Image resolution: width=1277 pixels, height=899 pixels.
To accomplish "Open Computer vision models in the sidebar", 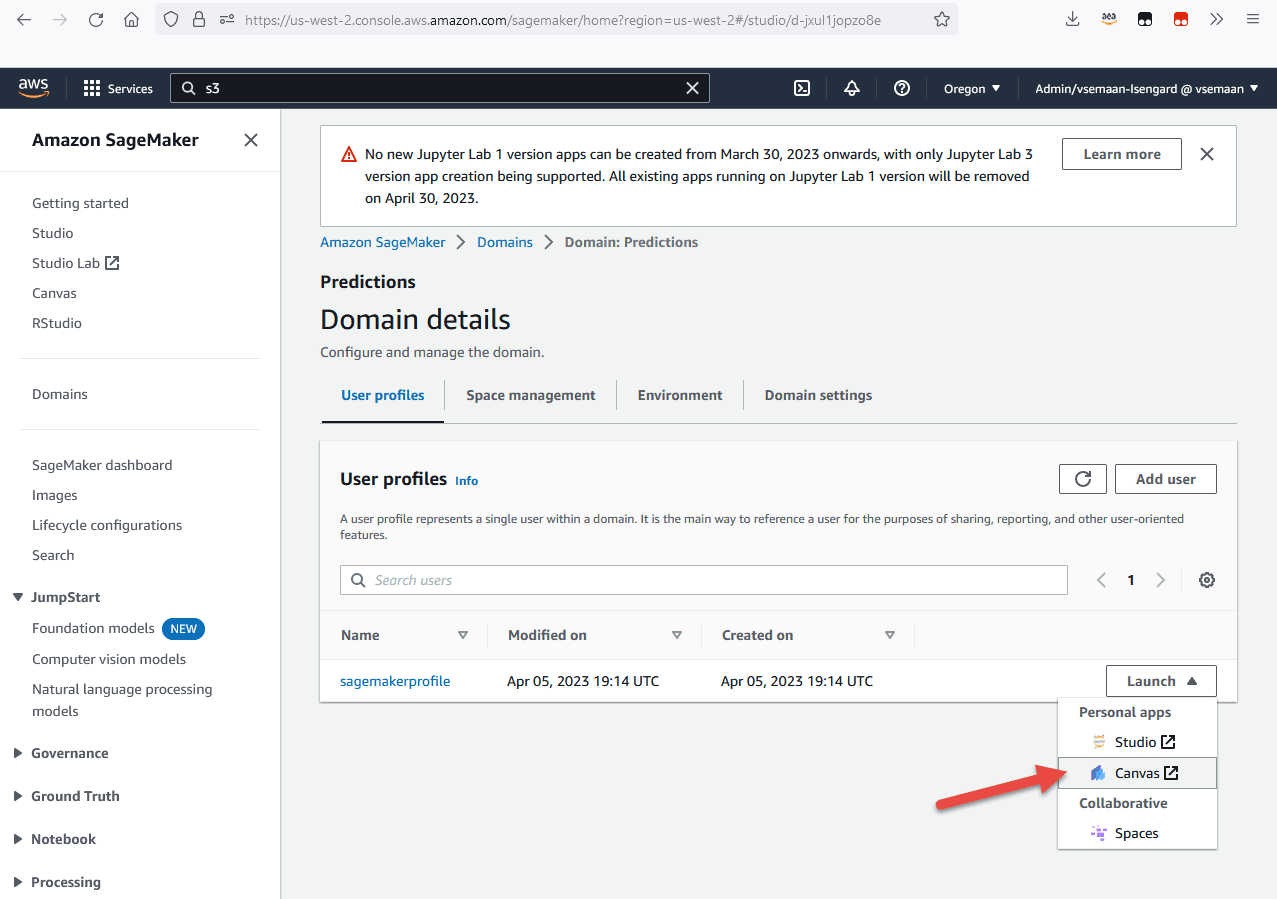I will click(109, 659).
